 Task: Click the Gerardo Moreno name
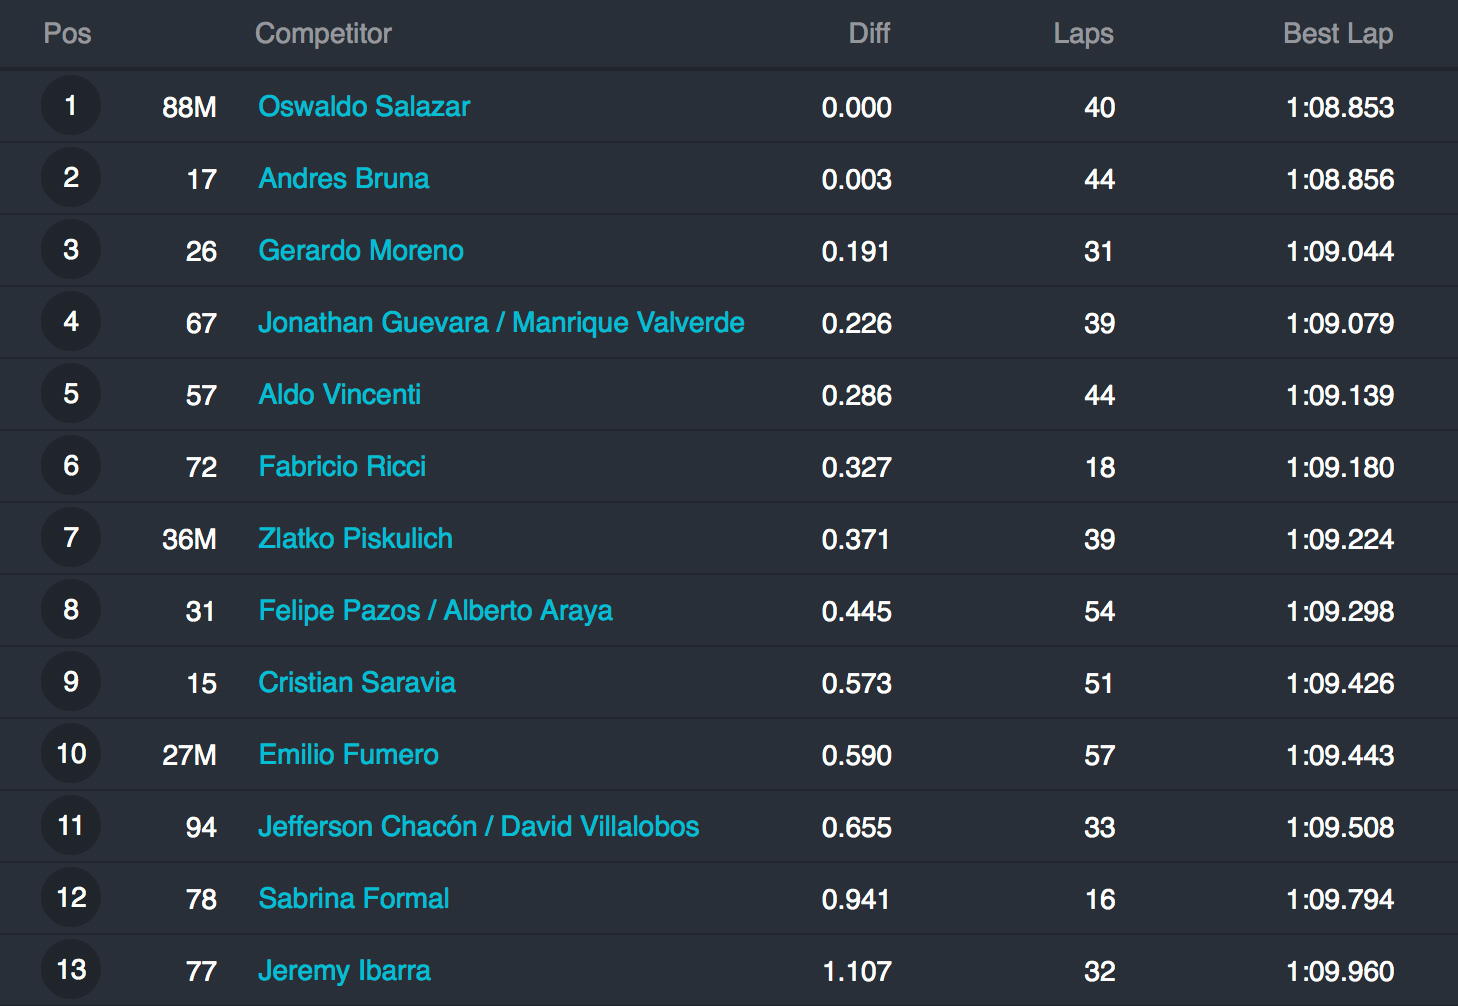pos(361,250)
